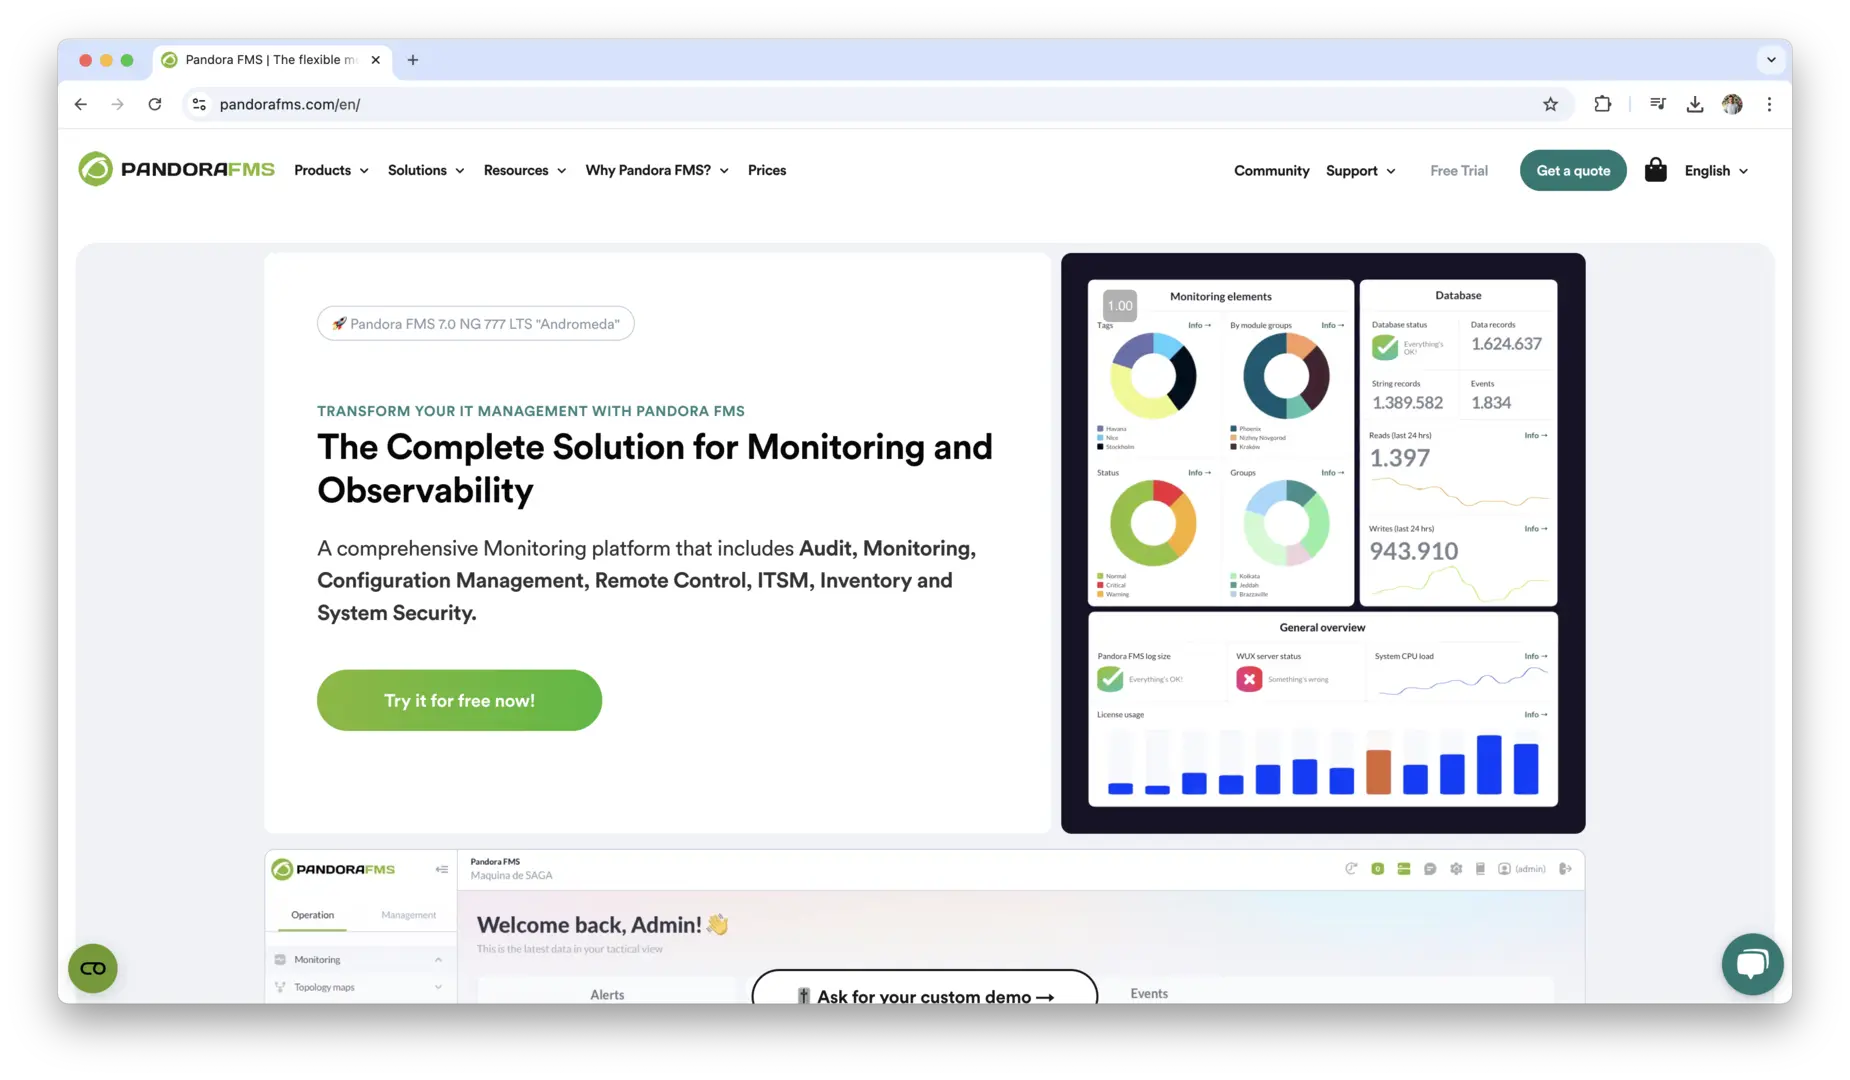Expand the Products menu
This screenshot has height=1080, width=1850.
(x=331, y=170)
